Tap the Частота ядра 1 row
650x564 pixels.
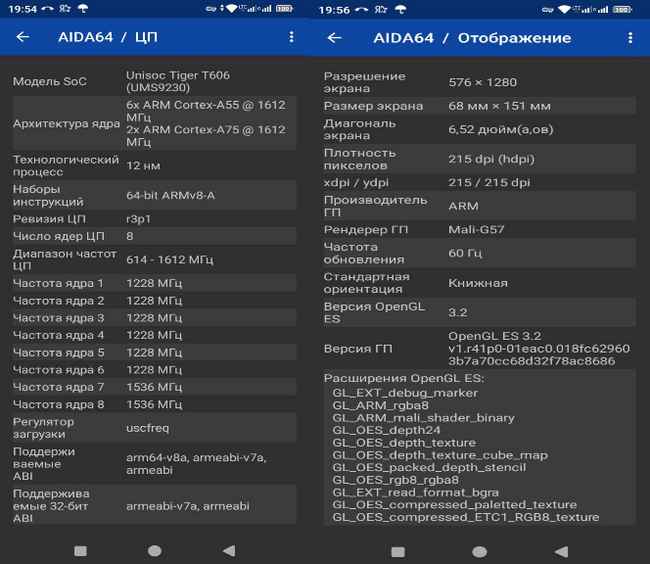[x=155, y=283]
